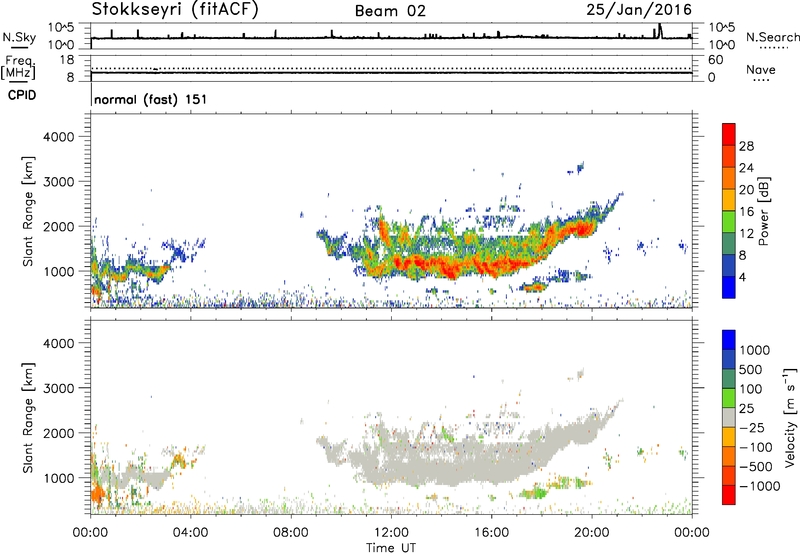Click the Velocity [m s-1] color bar label
Screen dimensions: 800x554
pos(790,417)
